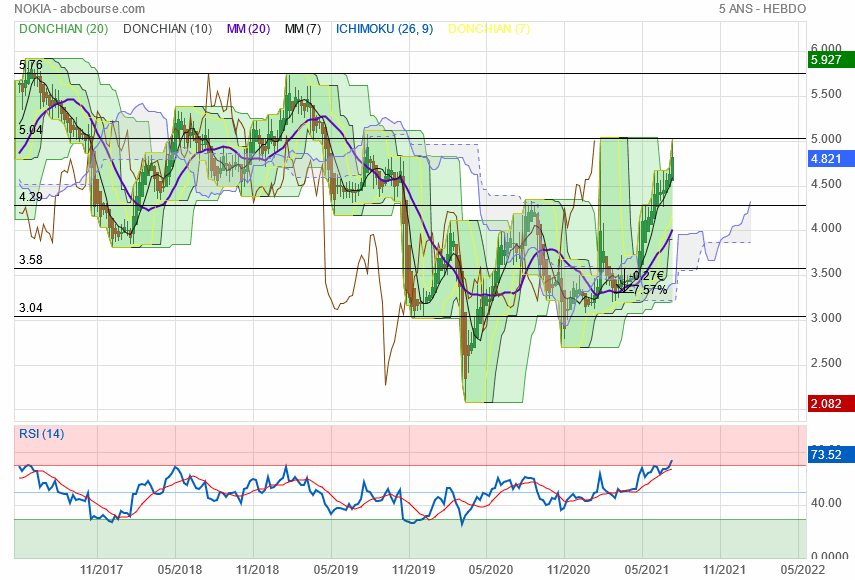Viewport: 855px width, 580px height.
Task: Click the 05/2022 date axis label
Action: 802,570
